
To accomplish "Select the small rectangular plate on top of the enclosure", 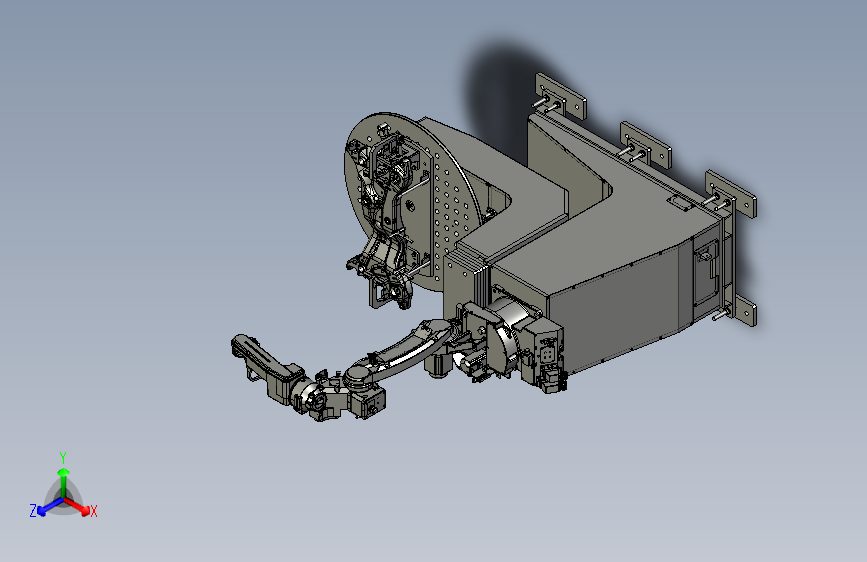I will click(x=680, y=203).
